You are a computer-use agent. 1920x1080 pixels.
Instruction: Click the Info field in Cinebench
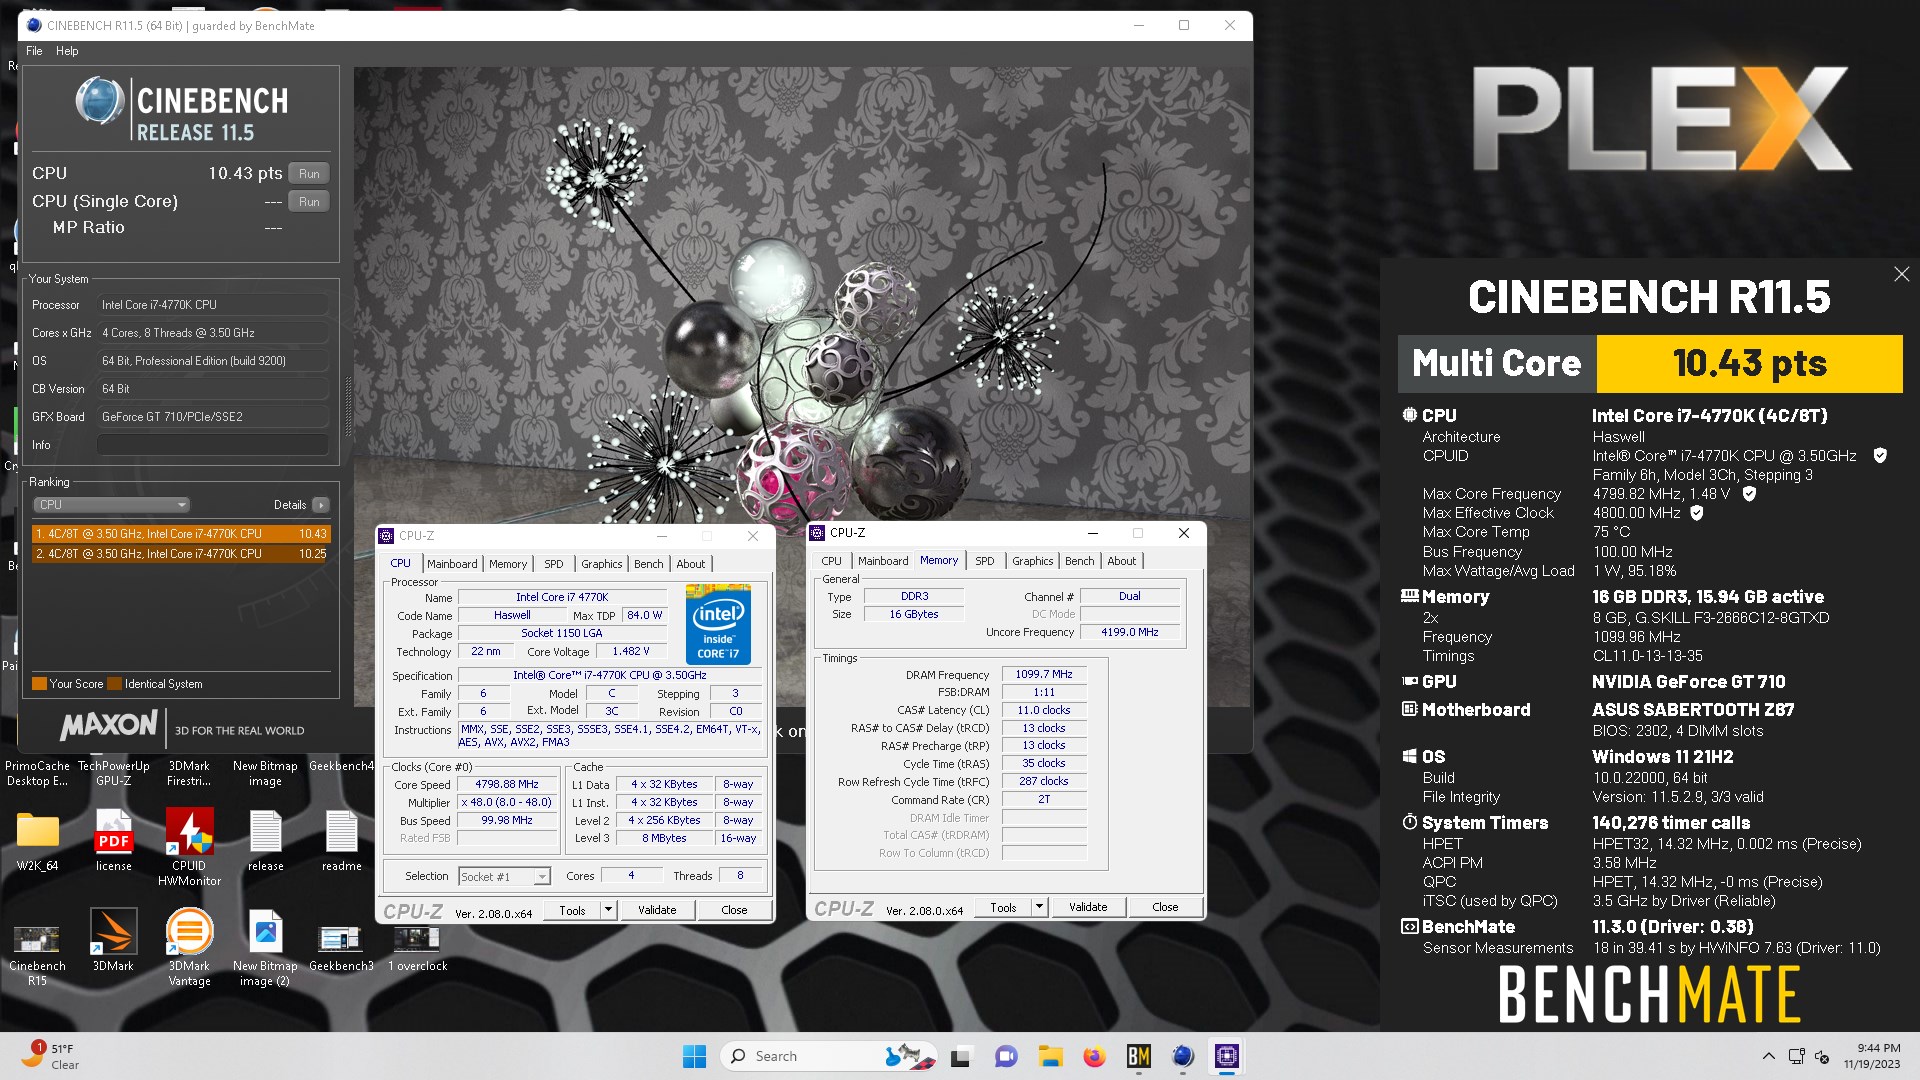212,445
